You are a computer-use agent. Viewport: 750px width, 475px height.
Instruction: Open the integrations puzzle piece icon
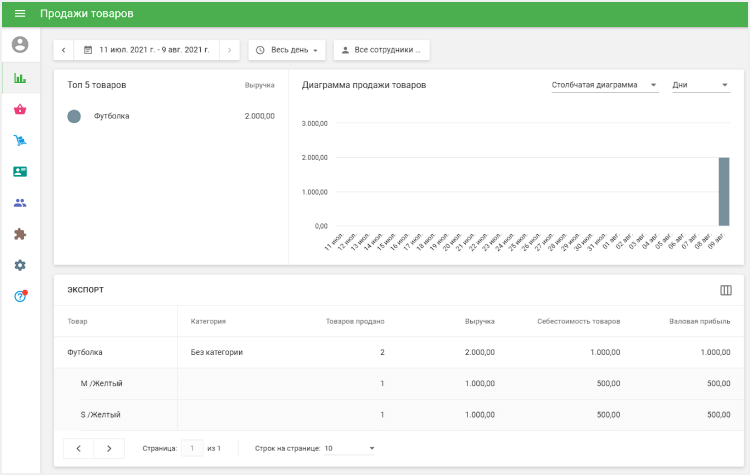coord(20,234)
